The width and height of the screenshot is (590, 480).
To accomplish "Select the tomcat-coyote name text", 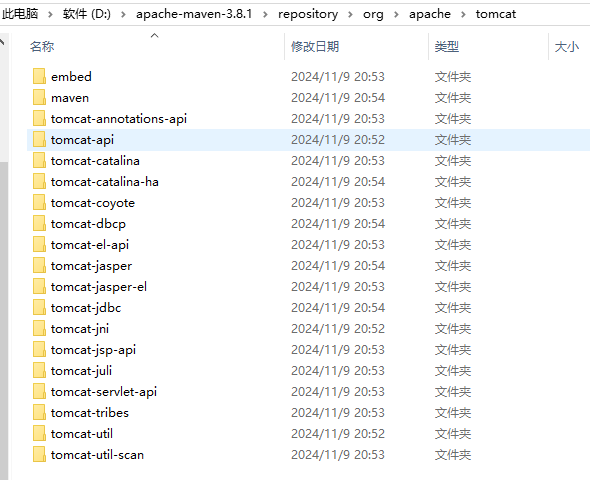I will (x=93, y=203).
